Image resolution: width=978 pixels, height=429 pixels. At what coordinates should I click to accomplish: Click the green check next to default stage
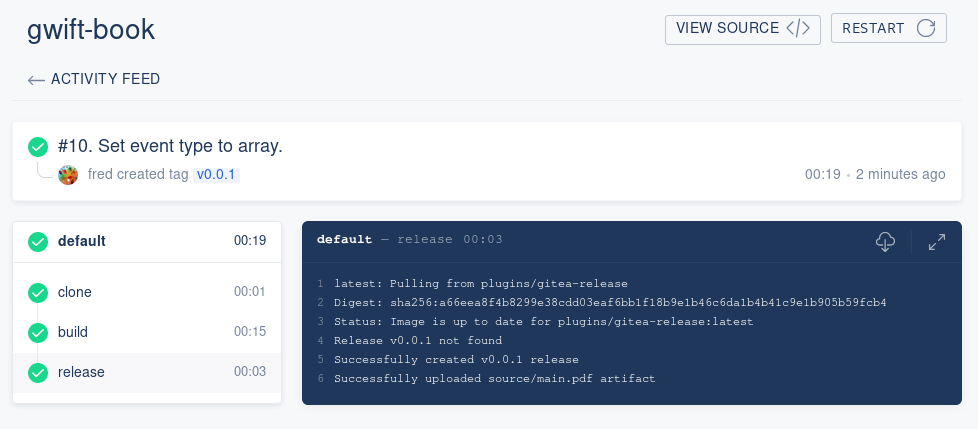(x=38, y=241)
